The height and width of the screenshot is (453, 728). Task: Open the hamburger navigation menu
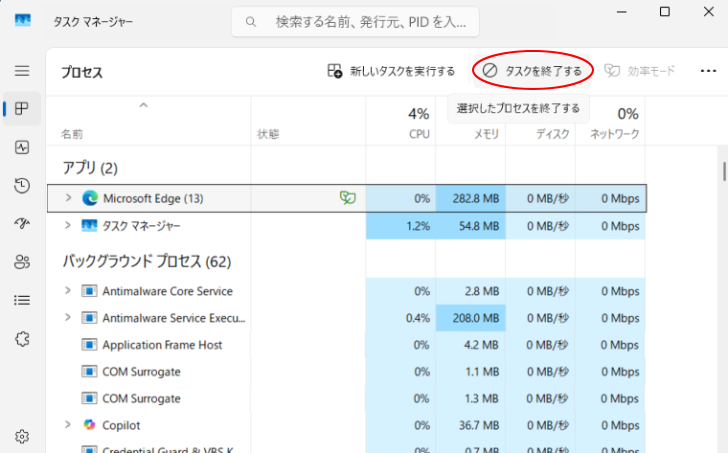[x=22, y=71]
